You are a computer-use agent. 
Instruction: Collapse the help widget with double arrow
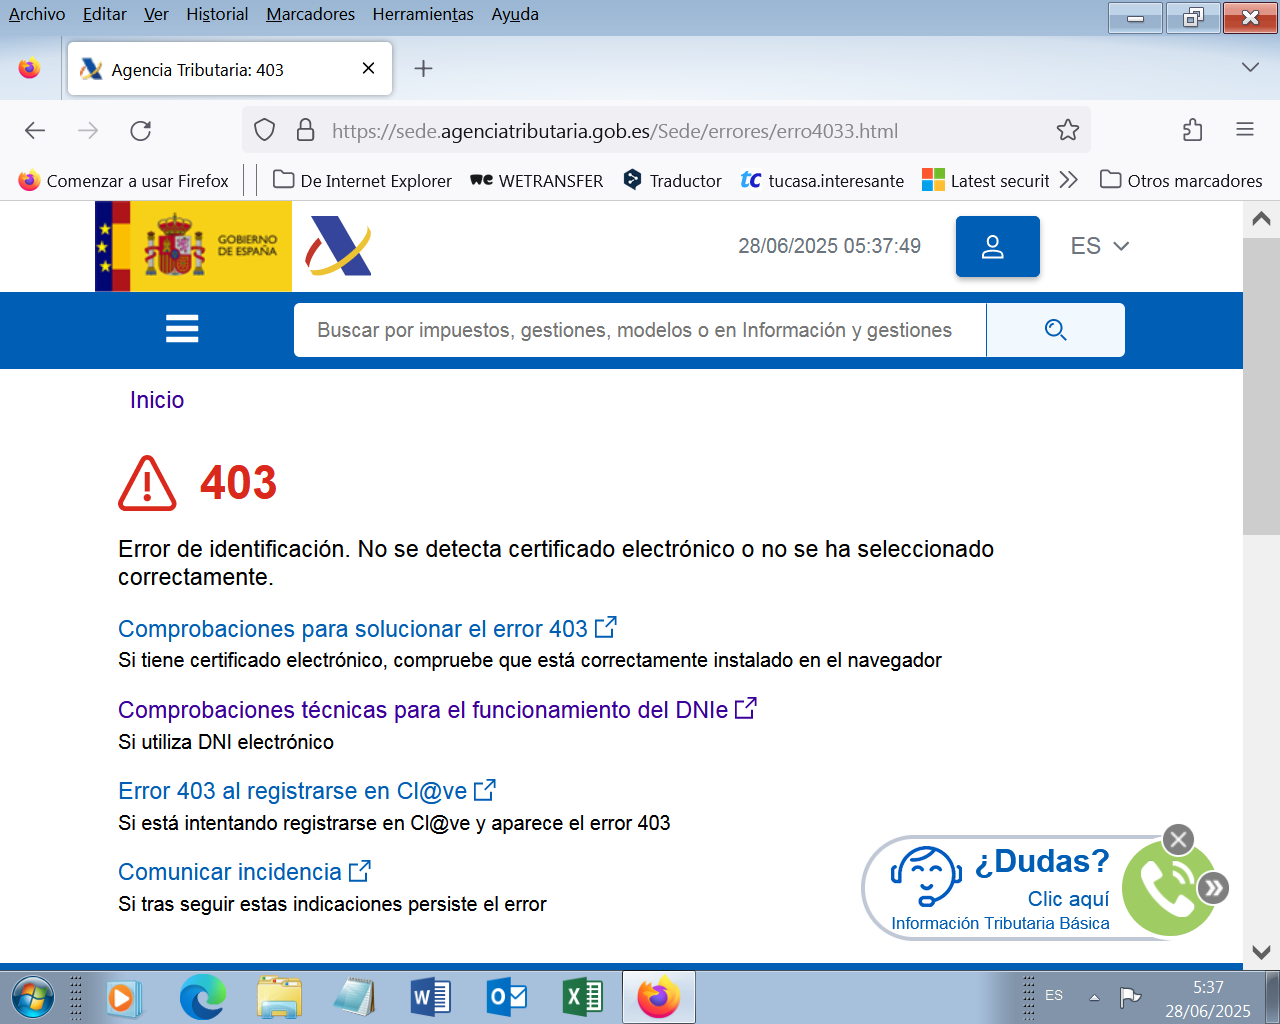click(x=1213, y=888)
